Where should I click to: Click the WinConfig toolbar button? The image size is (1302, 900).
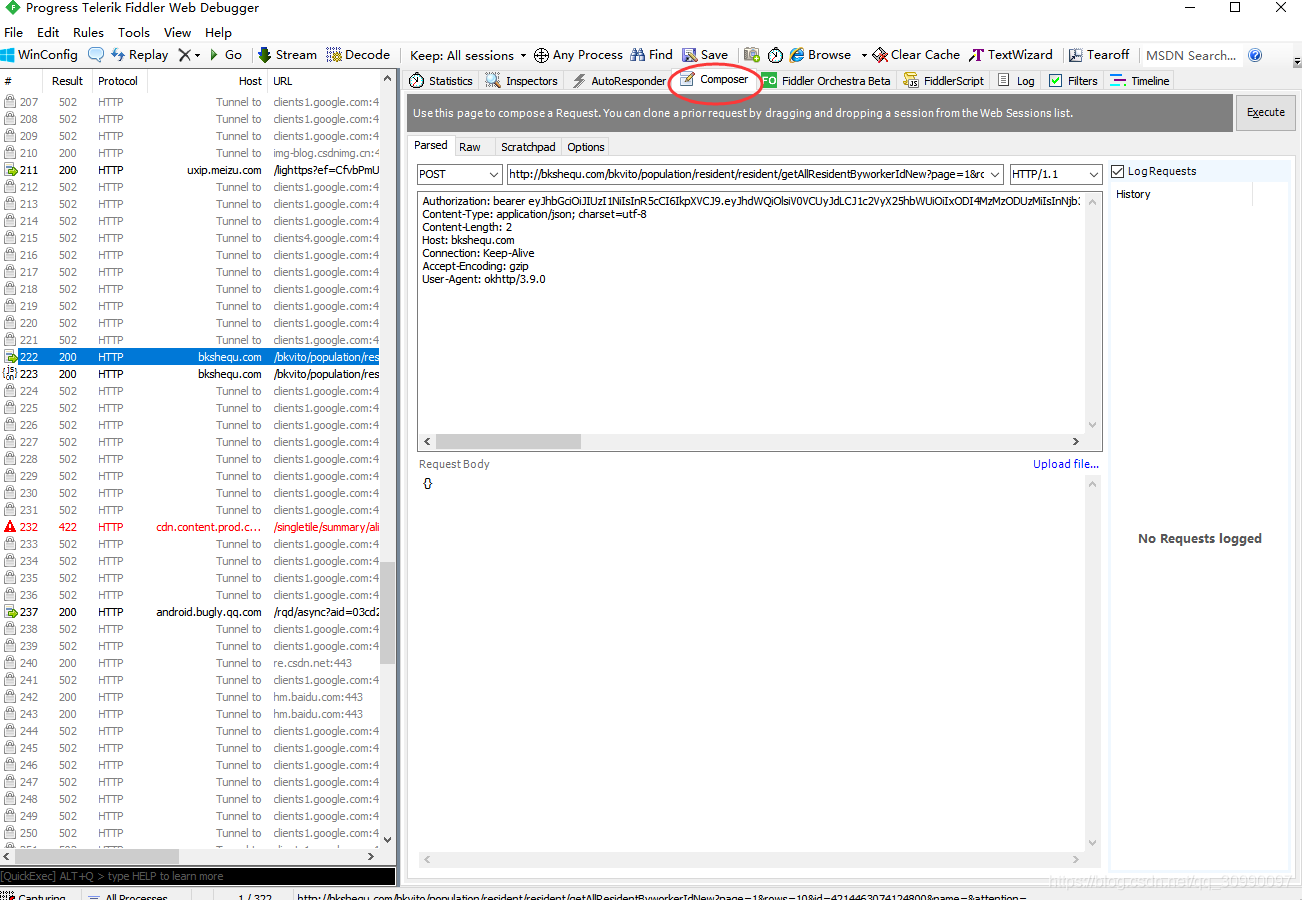pyautogui.click(x=39, y=55)
